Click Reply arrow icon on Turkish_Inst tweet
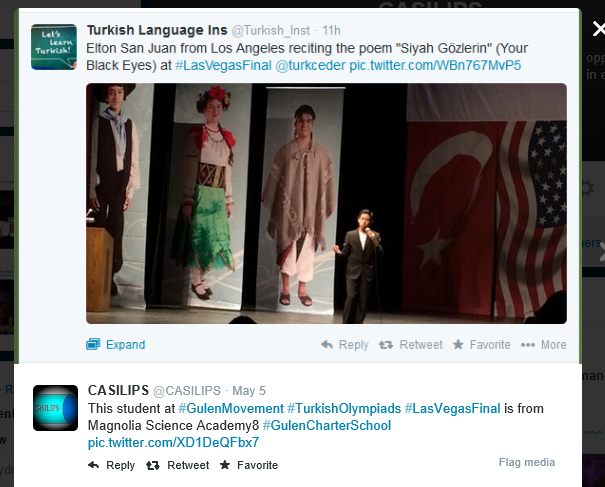 coord(327,344)
